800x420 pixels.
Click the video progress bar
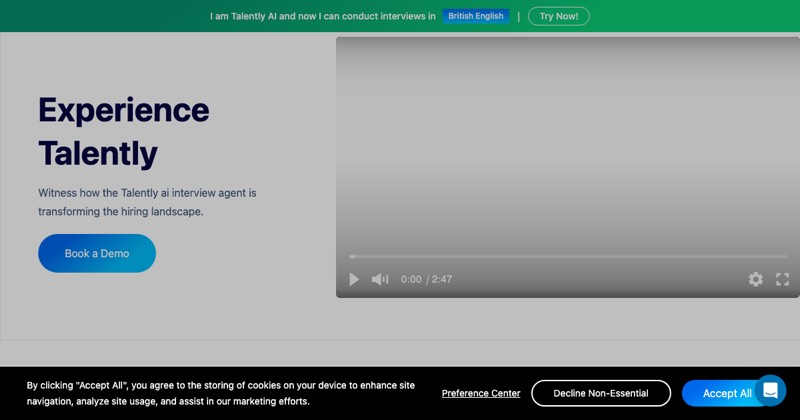568,257
